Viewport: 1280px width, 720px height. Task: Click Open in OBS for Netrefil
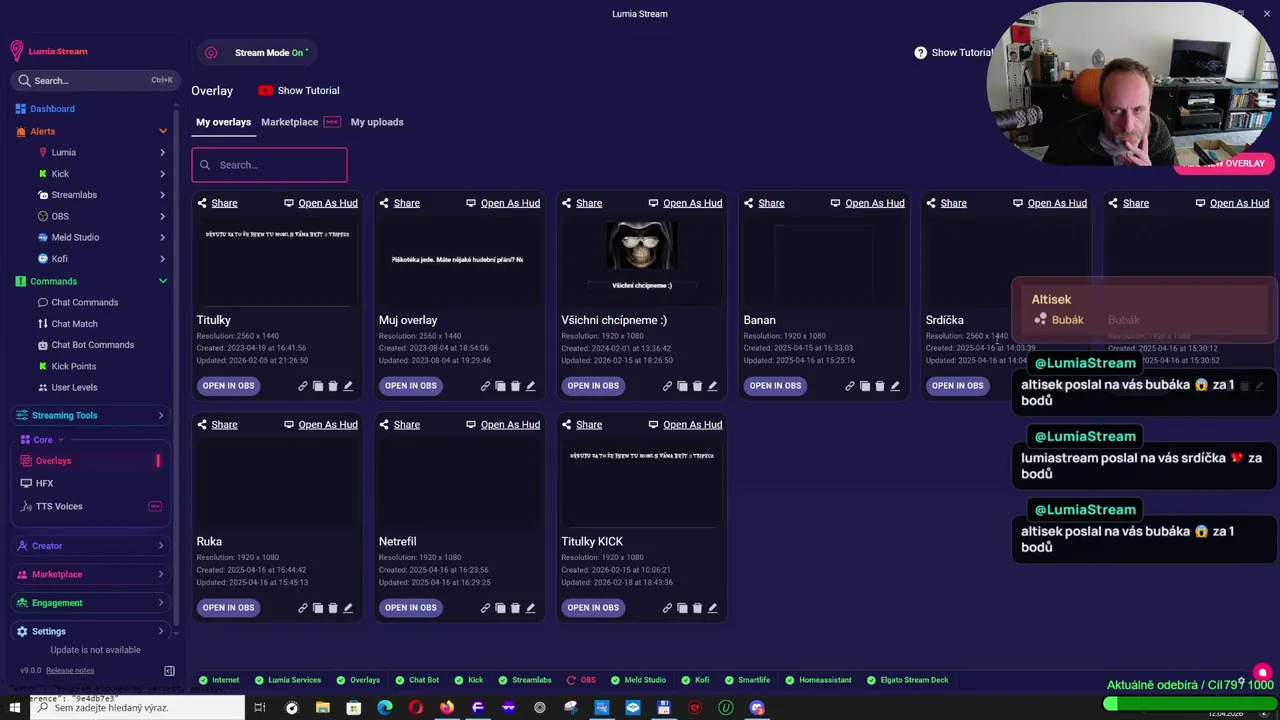tap(411, 608)
